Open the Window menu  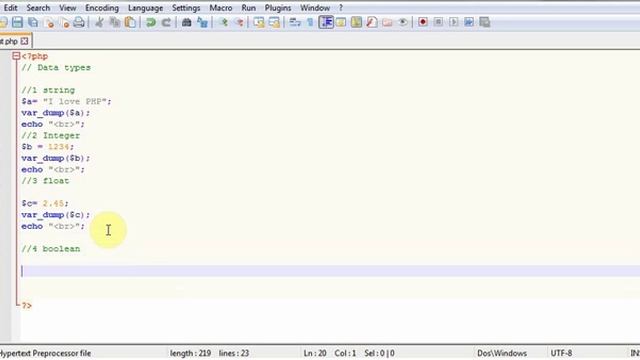tap(315, 8)
